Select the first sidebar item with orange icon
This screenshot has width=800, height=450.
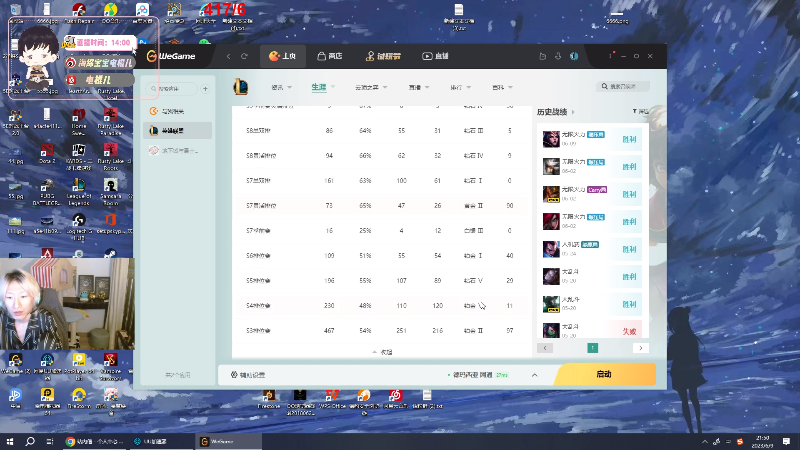pyautogui.click(x=177, y=111)
